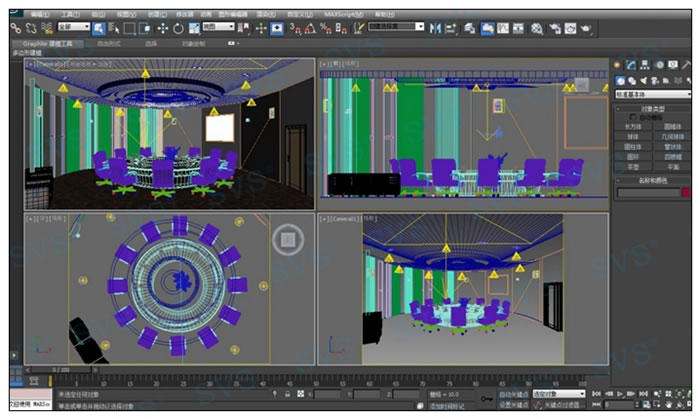The height and width of the screenshot is (419, 700).
Task: Collapse the Object Type (对象类型) rollout
Action: [x=652, y=107]
